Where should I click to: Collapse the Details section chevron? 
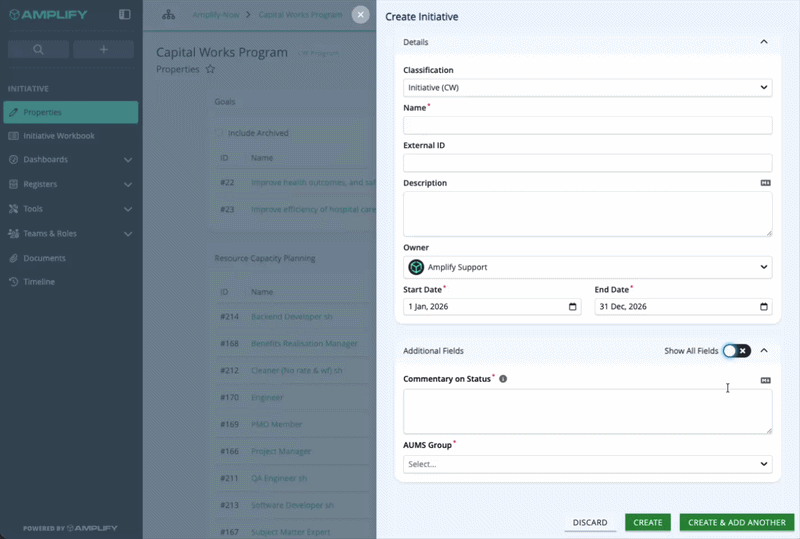pyautogui.click(x=764, y=42)
